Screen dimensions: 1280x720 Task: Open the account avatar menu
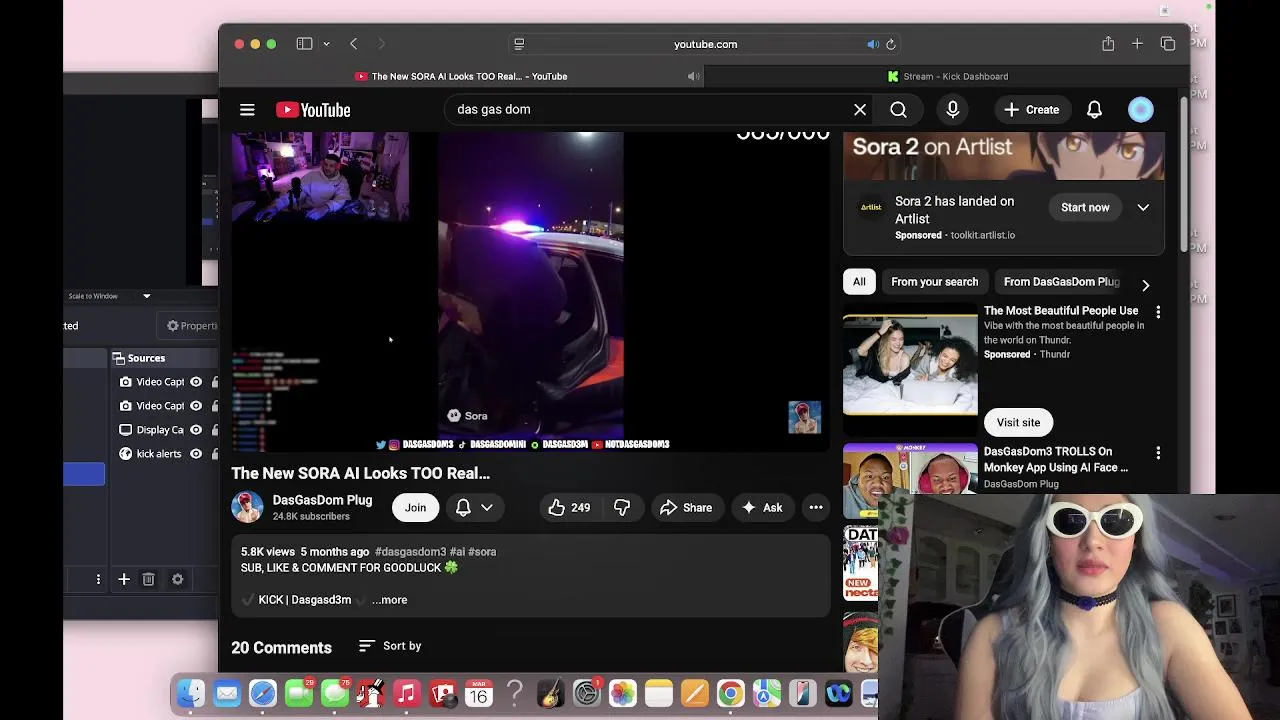point(1140,110)
